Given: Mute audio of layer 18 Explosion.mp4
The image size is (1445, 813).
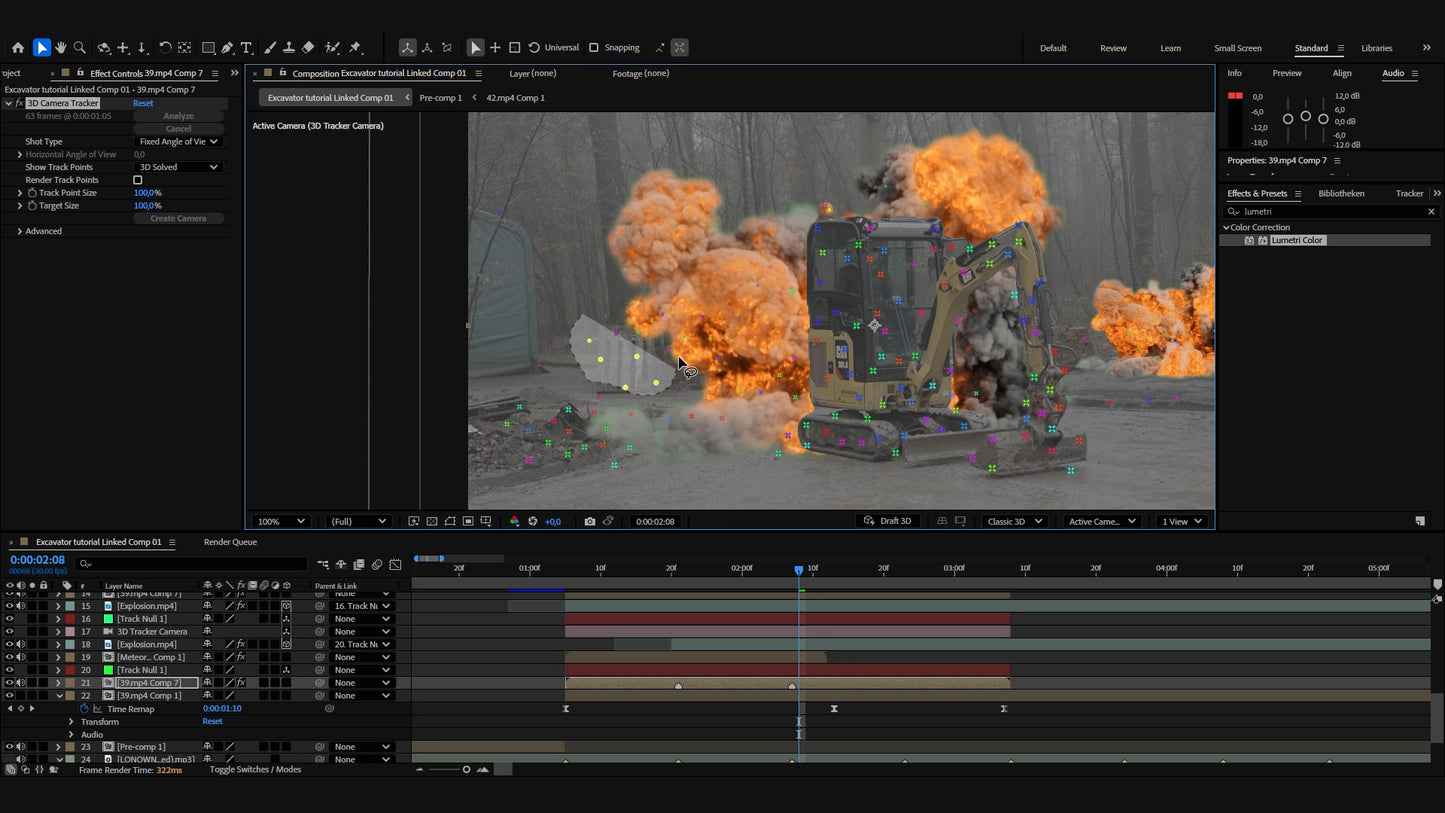Looking at the screenshot, I should pos(20,645).
